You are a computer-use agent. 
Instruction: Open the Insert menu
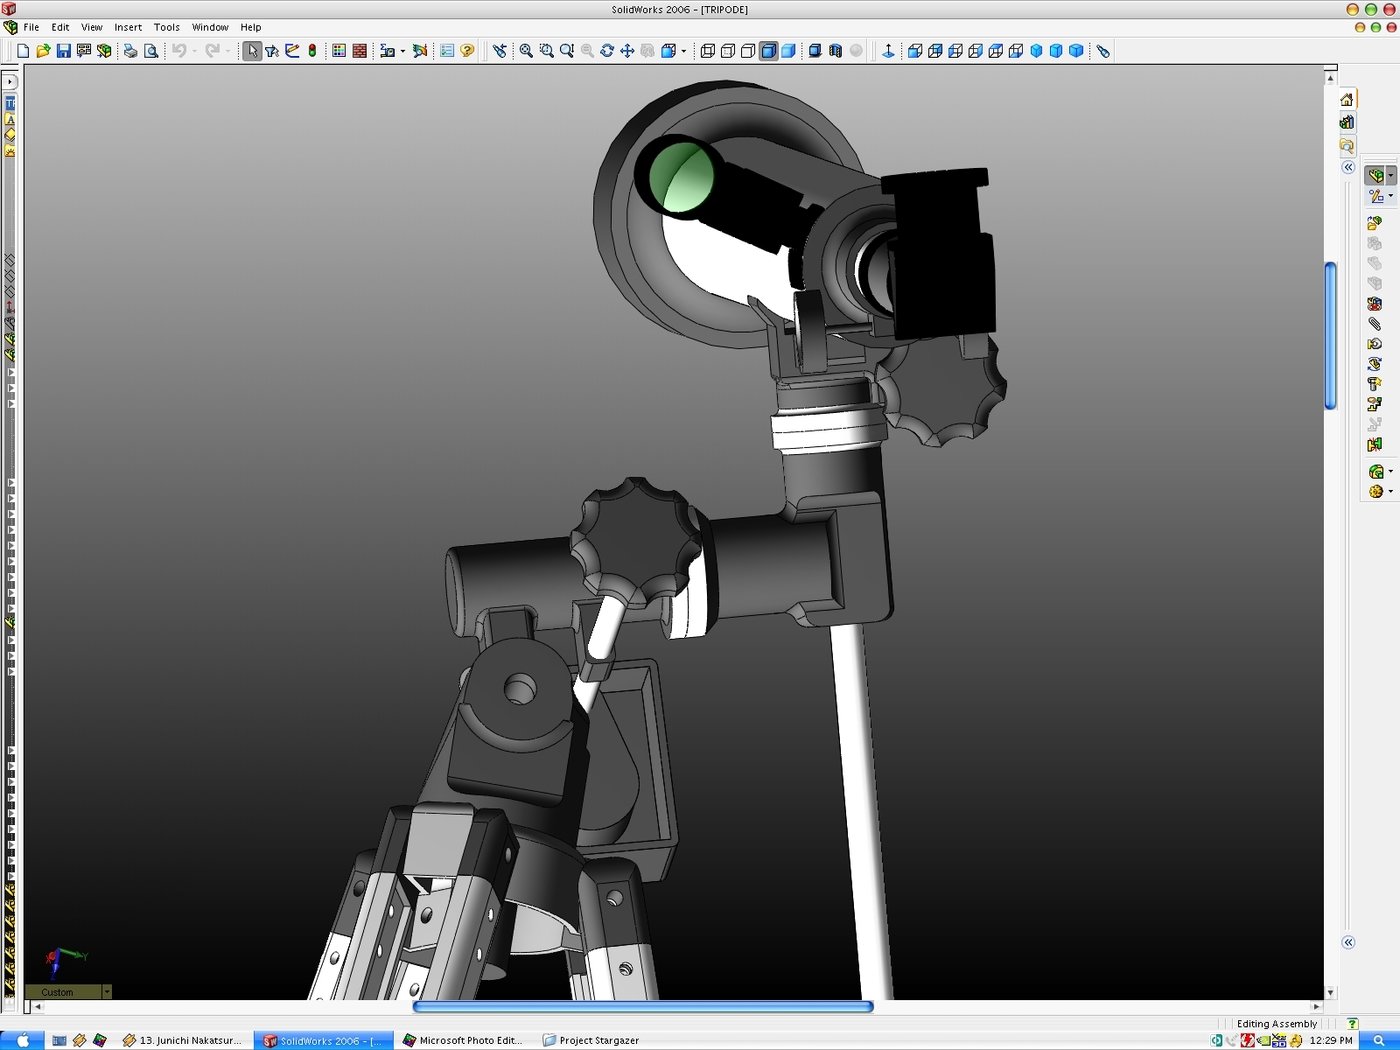click(127, 27)
